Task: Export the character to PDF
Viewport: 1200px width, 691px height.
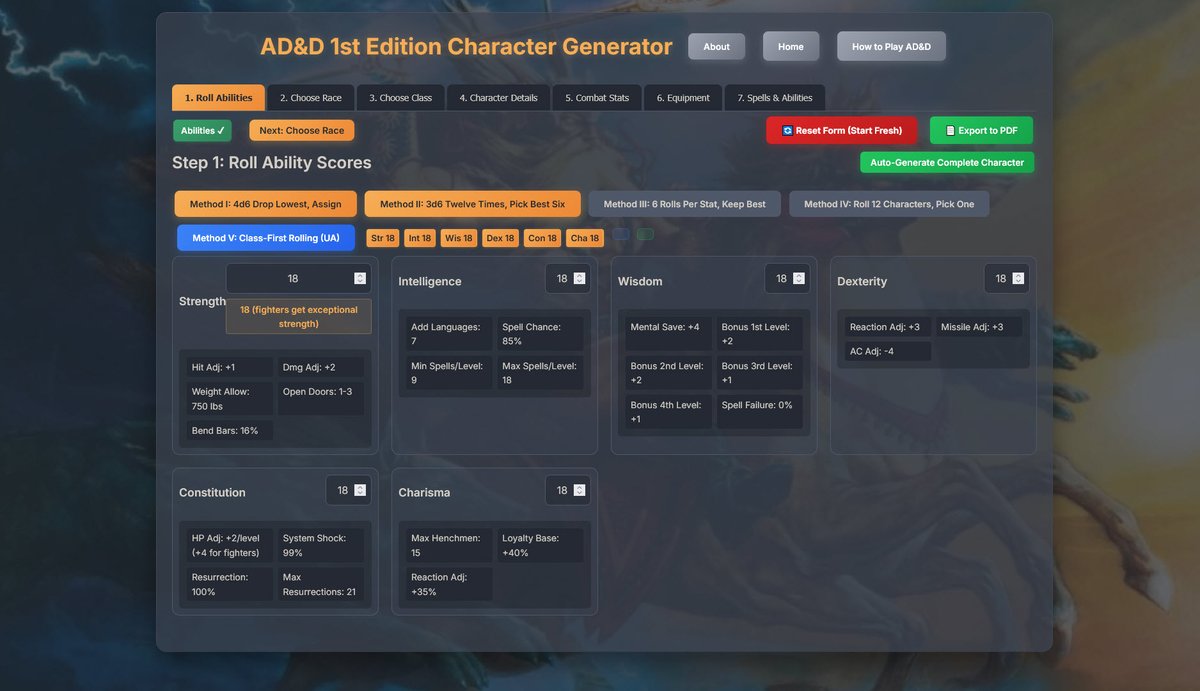Action: [981, 130]
